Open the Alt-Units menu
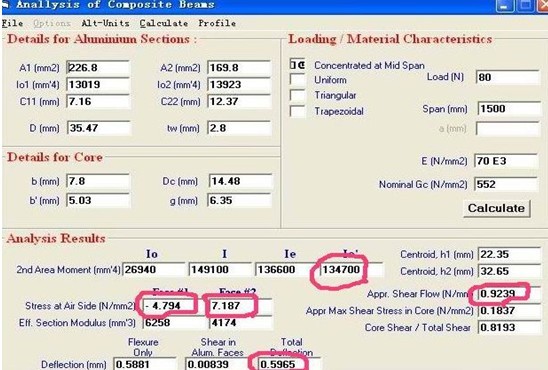Screen dimensions: 548x370 pyautogui.click(x=105, y=23)
